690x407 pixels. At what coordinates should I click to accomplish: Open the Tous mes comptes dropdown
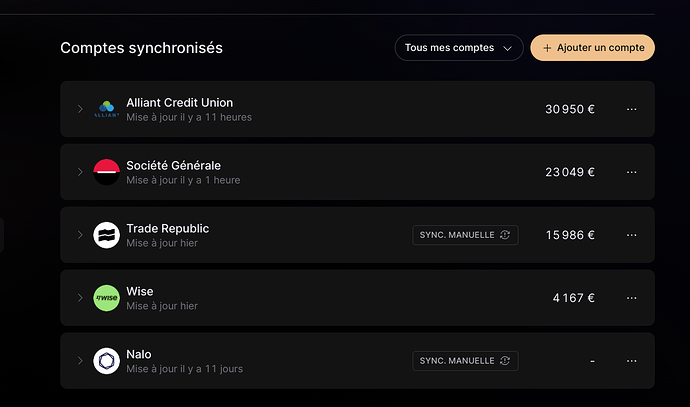pyautogui.click(x=459, y=47)
